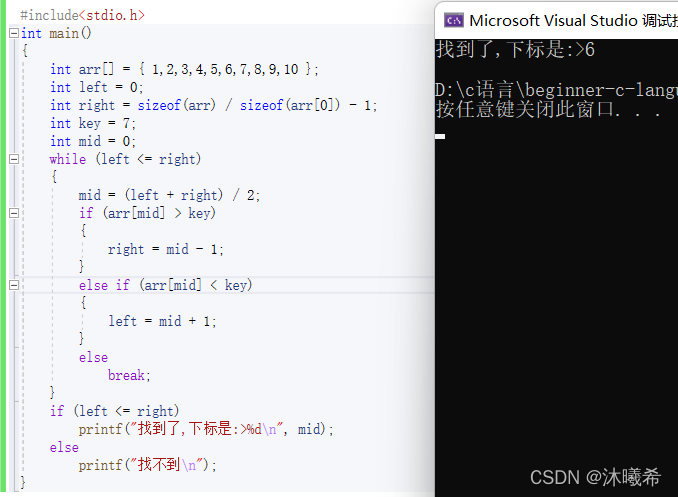Click the '按任意键关闭此窗口' console message
678x497 pixels.
(x=548, y=109)
